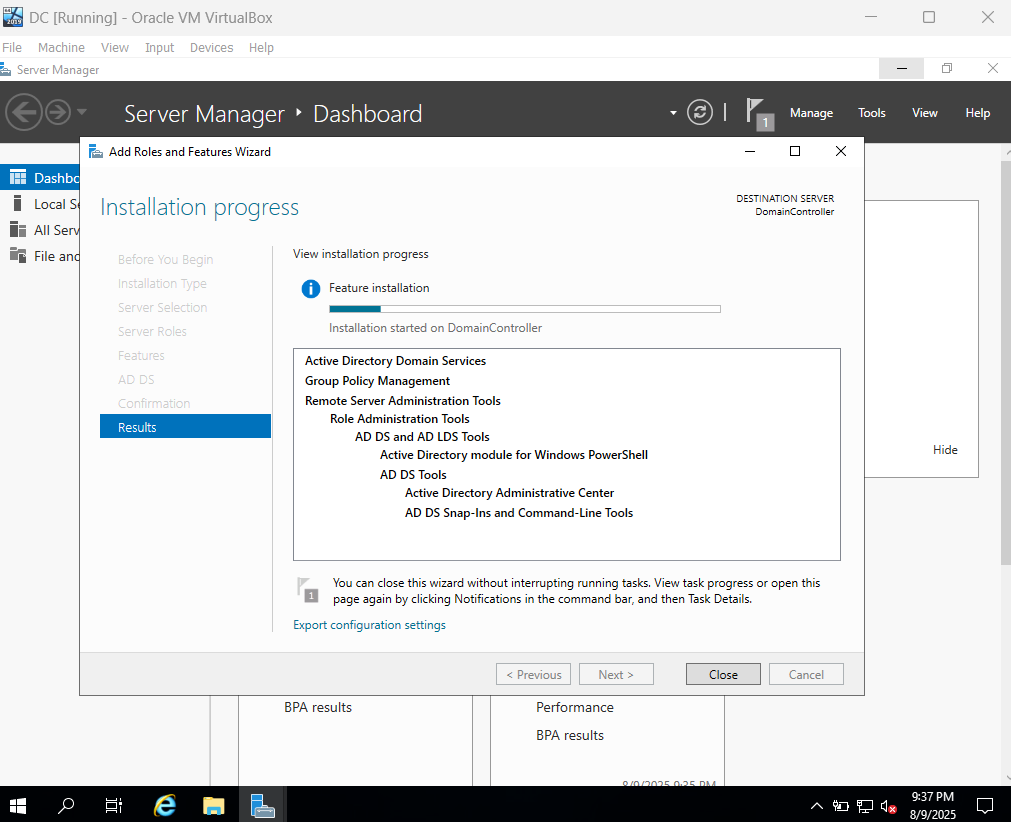Open the navigation history dropdown arrow
This screenshot has height=822, width=1011.
point(82,112)
